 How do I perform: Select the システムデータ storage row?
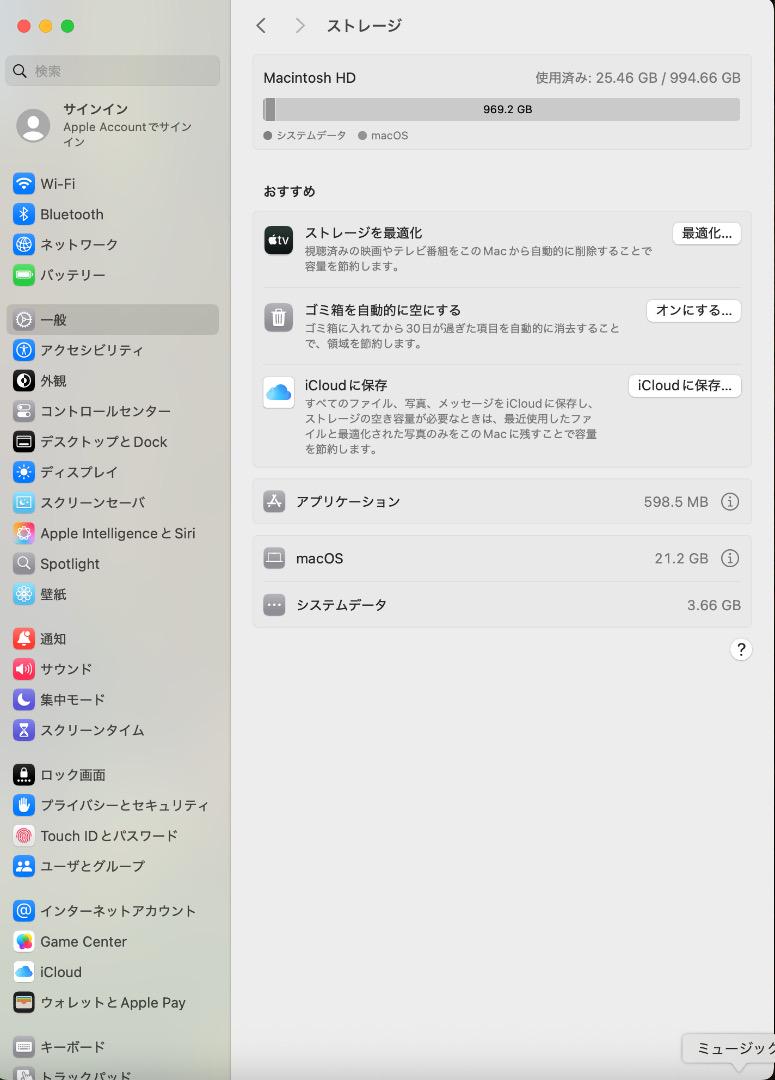(502, 605)
